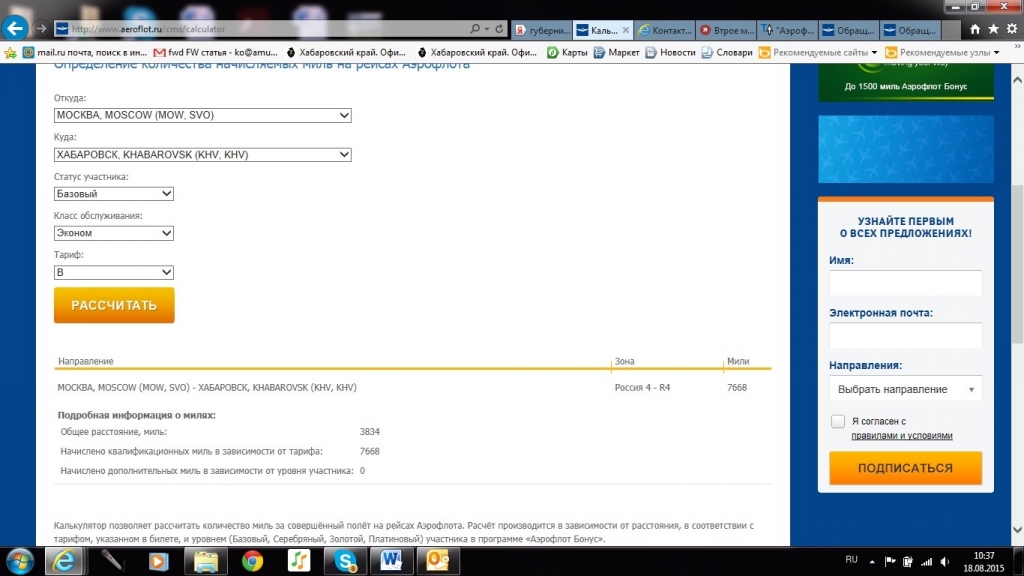The width and height of the screenshot is (1024, 576).
Task: Open File Explorer folder in taskbar
Action: pos(205,561)
